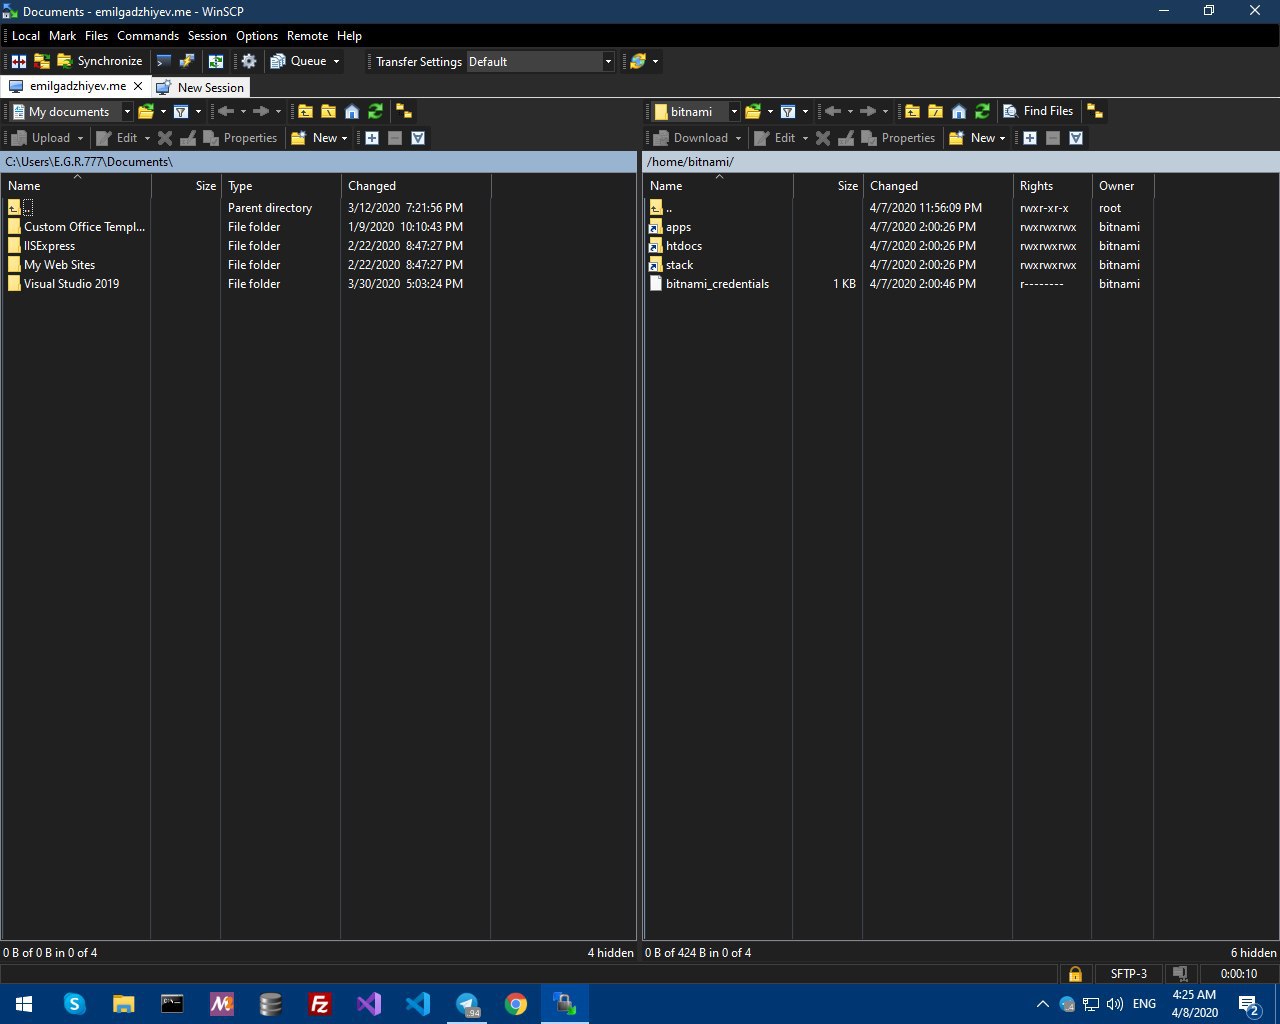The height and width of the screenshot is (1024, 1280).
Task: Select htdocs folder in remote panel
Action: pyautogui.click(x=676, y=246)
